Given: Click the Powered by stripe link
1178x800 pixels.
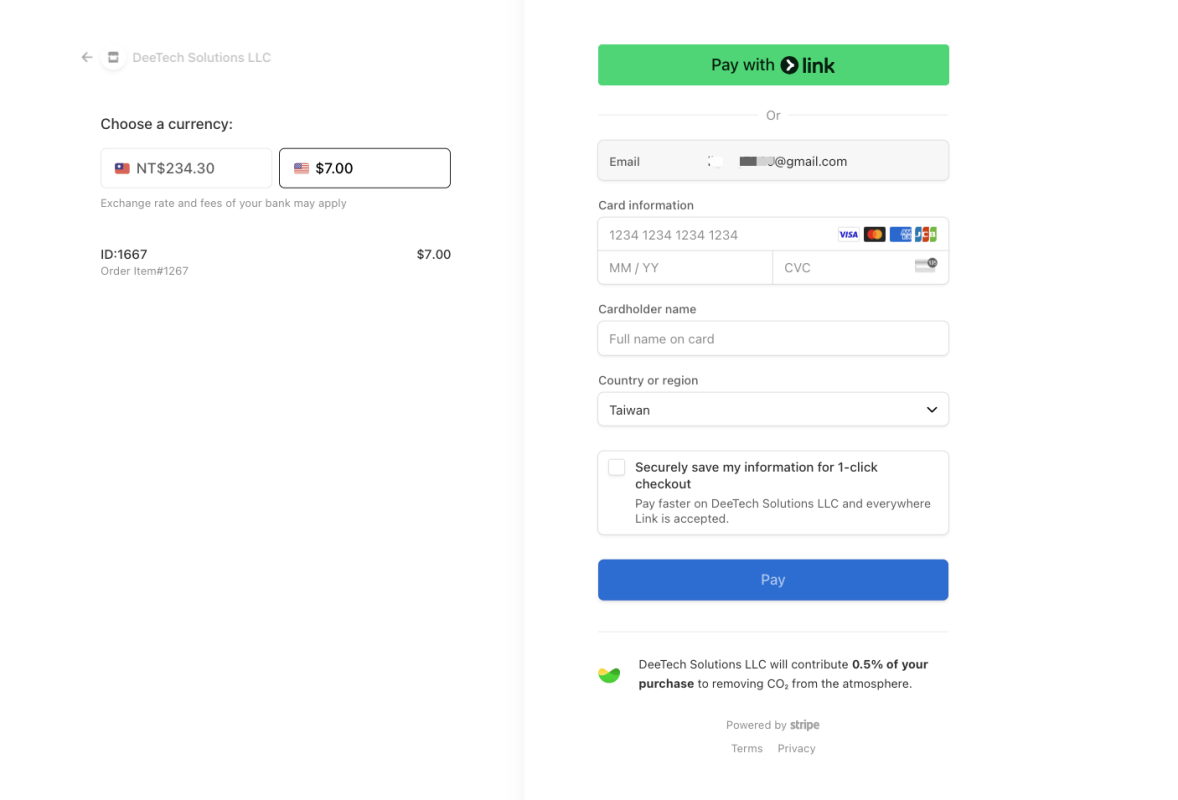Looking at the screenshot, I should tap(772, 725).
